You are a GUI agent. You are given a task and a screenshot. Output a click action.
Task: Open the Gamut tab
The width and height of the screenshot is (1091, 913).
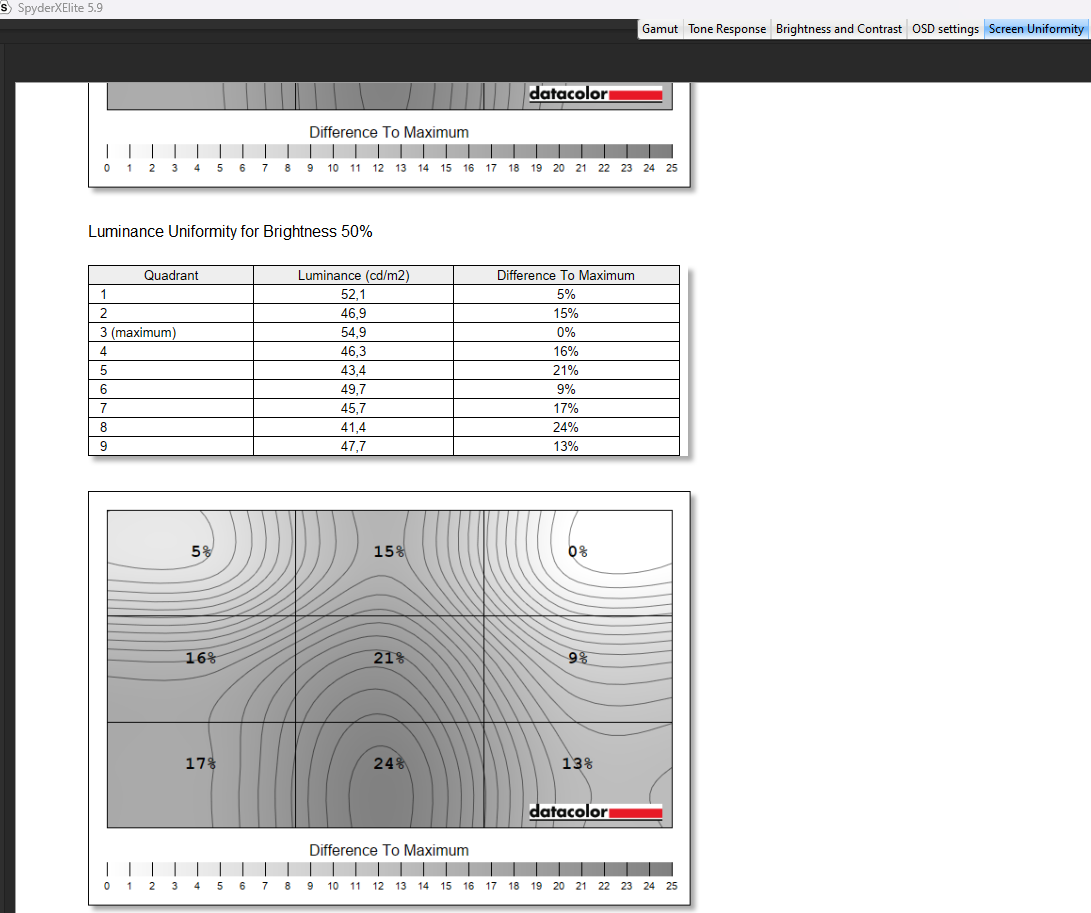[660, 29]
